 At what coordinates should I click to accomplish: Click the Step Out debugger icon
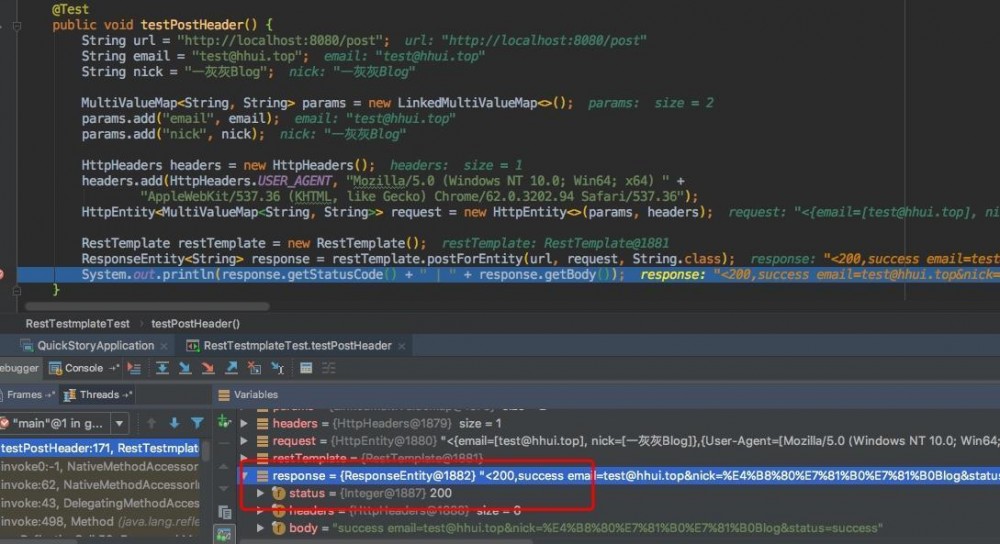click(x=231, y=368)
